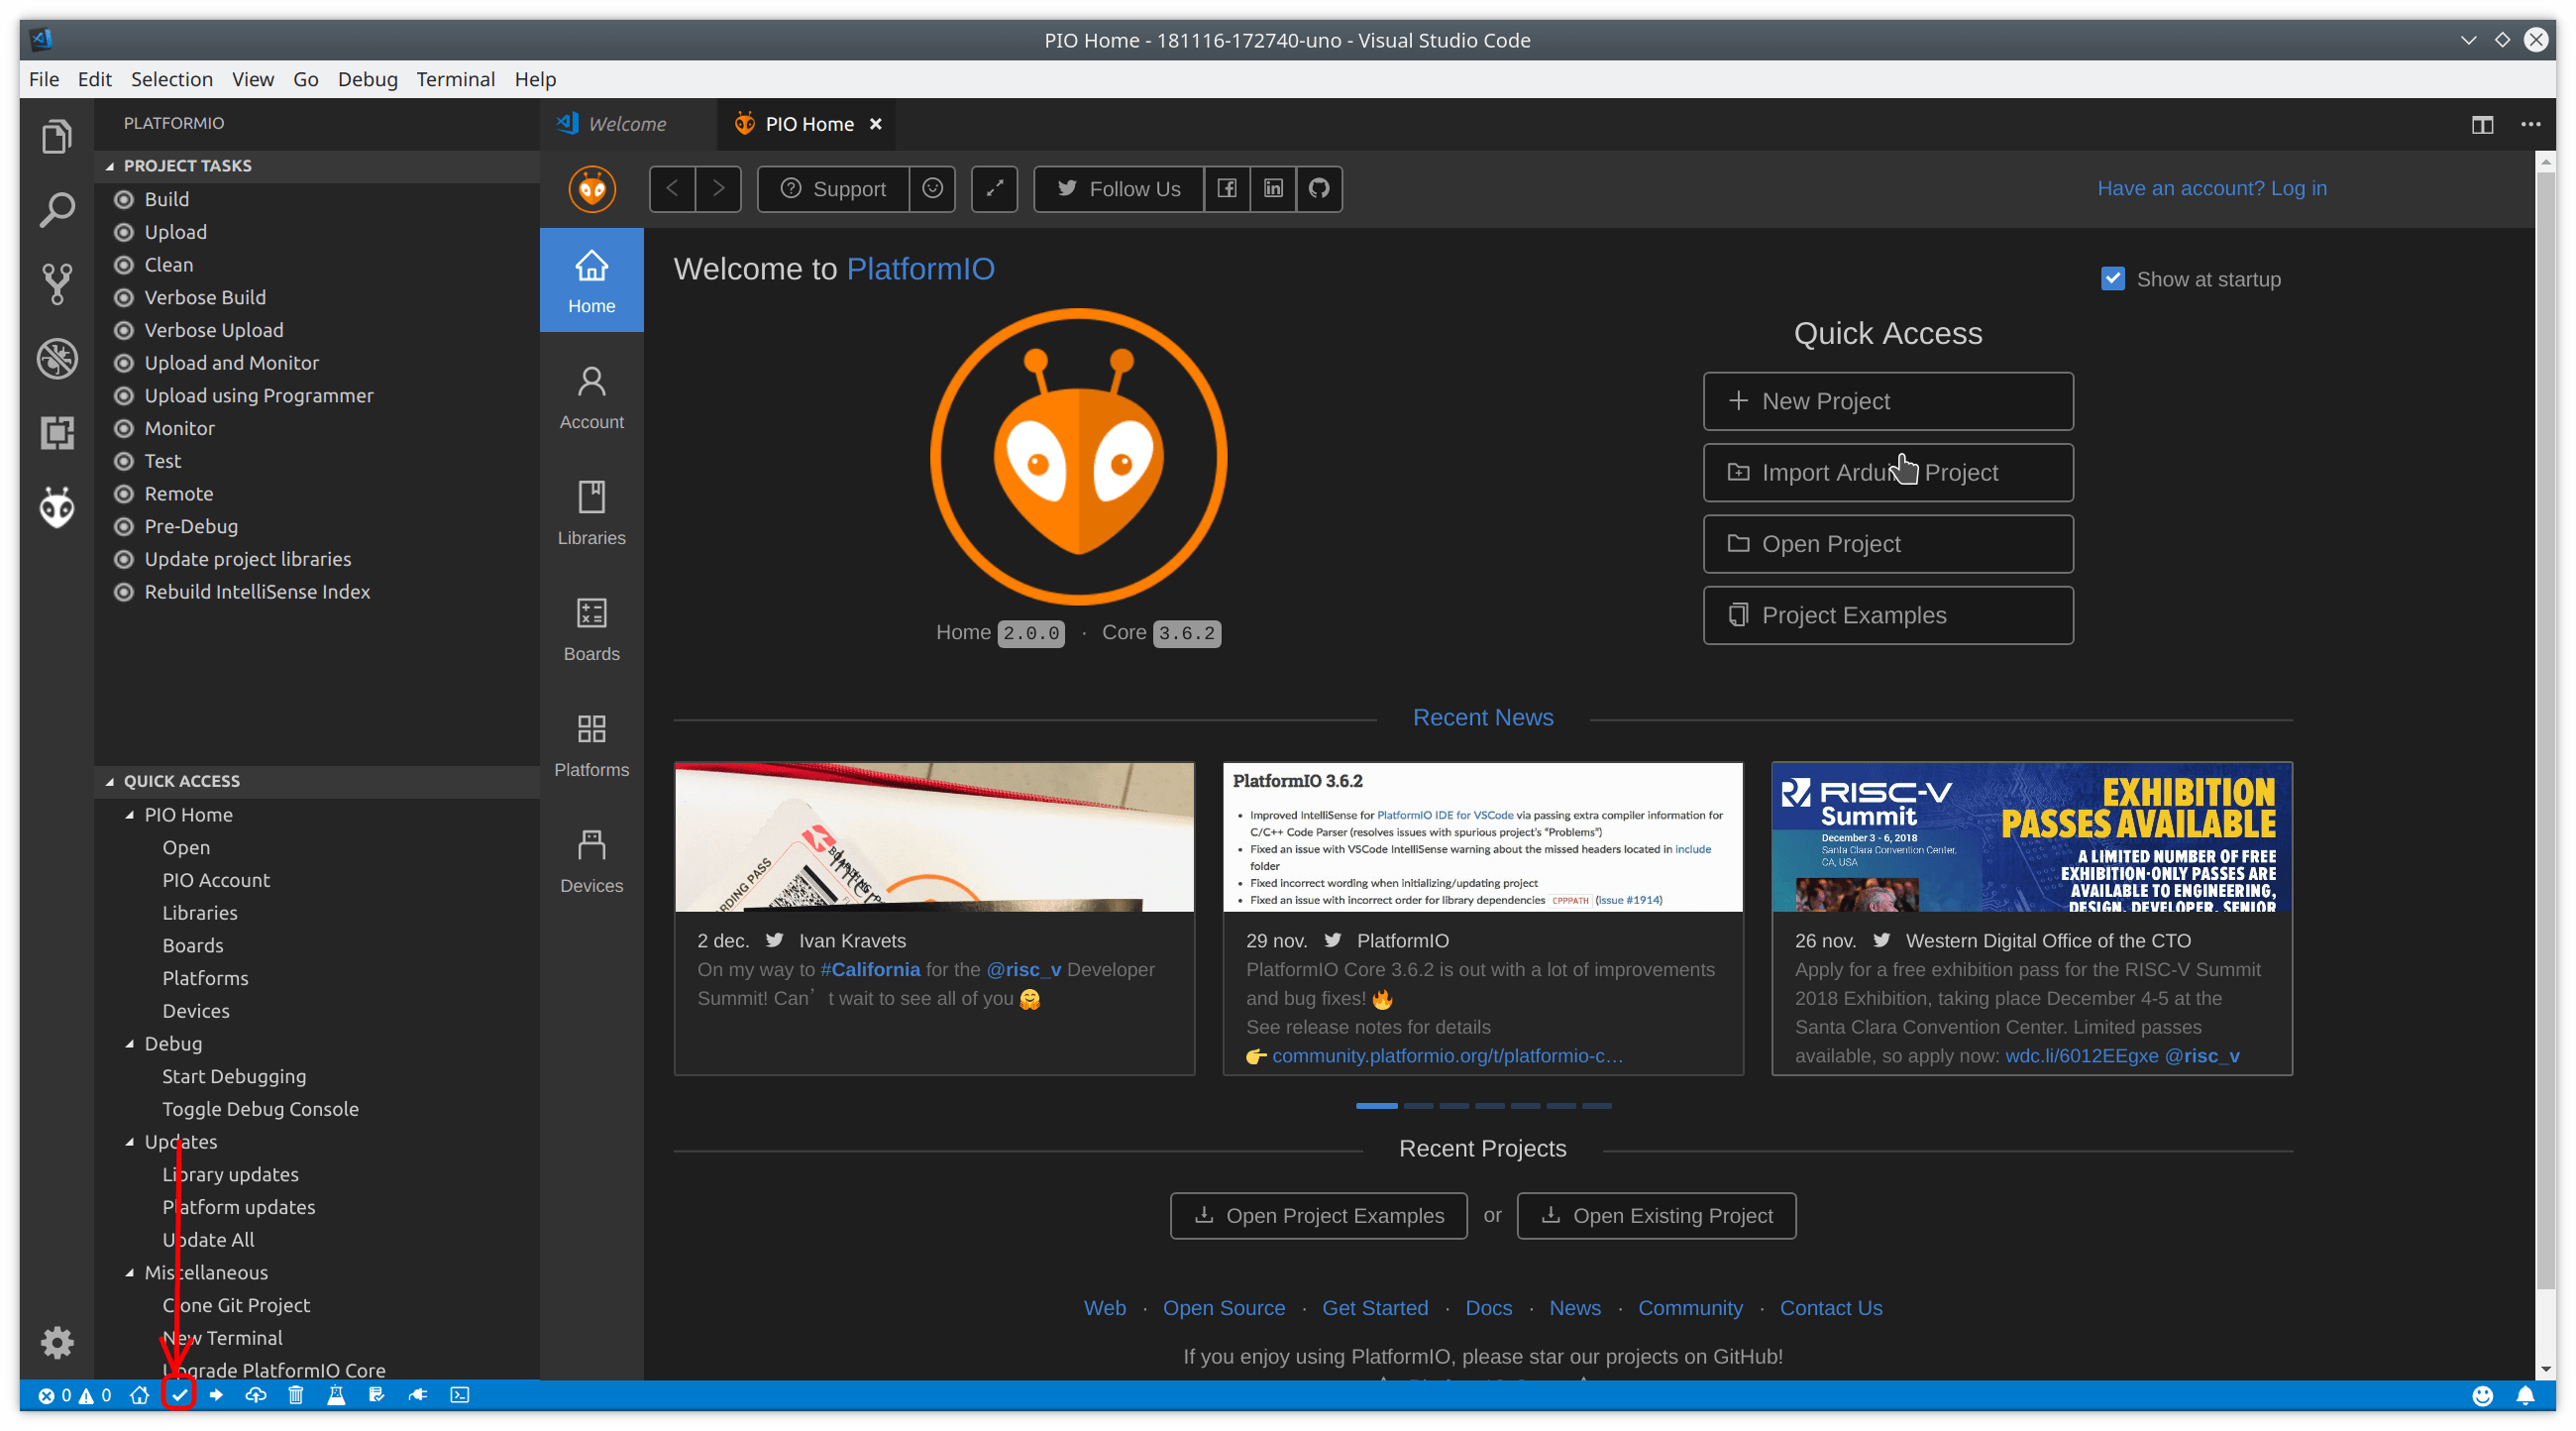Go forward in PIO Home navigation
Viewport: 2576px width, 1431px height.
(x=718, y=189)
